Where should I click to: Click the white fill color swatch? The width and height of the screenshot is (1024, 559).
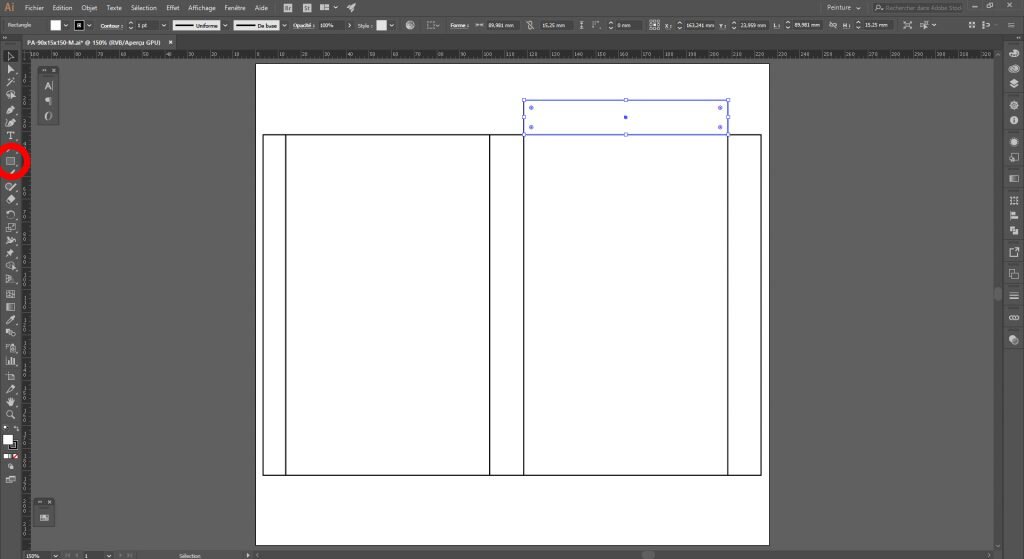coord(56,24)
